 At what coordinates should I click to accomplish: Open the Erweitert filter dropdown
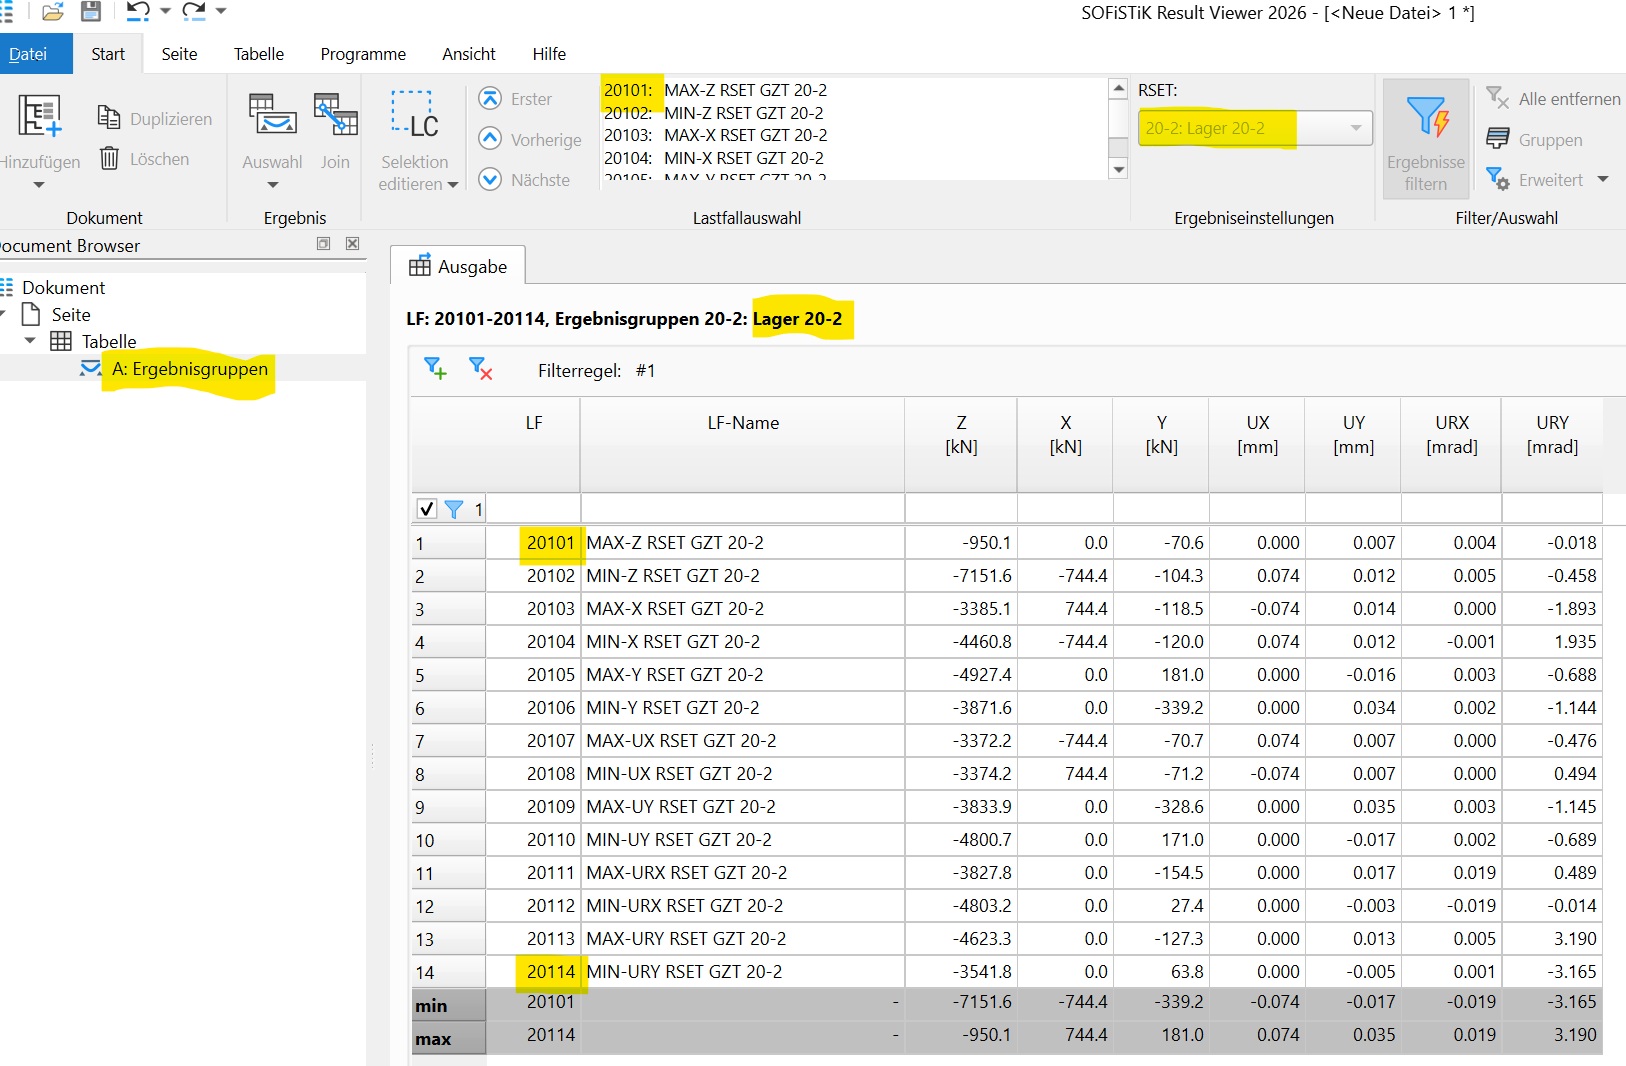[x=1603, y=180]
